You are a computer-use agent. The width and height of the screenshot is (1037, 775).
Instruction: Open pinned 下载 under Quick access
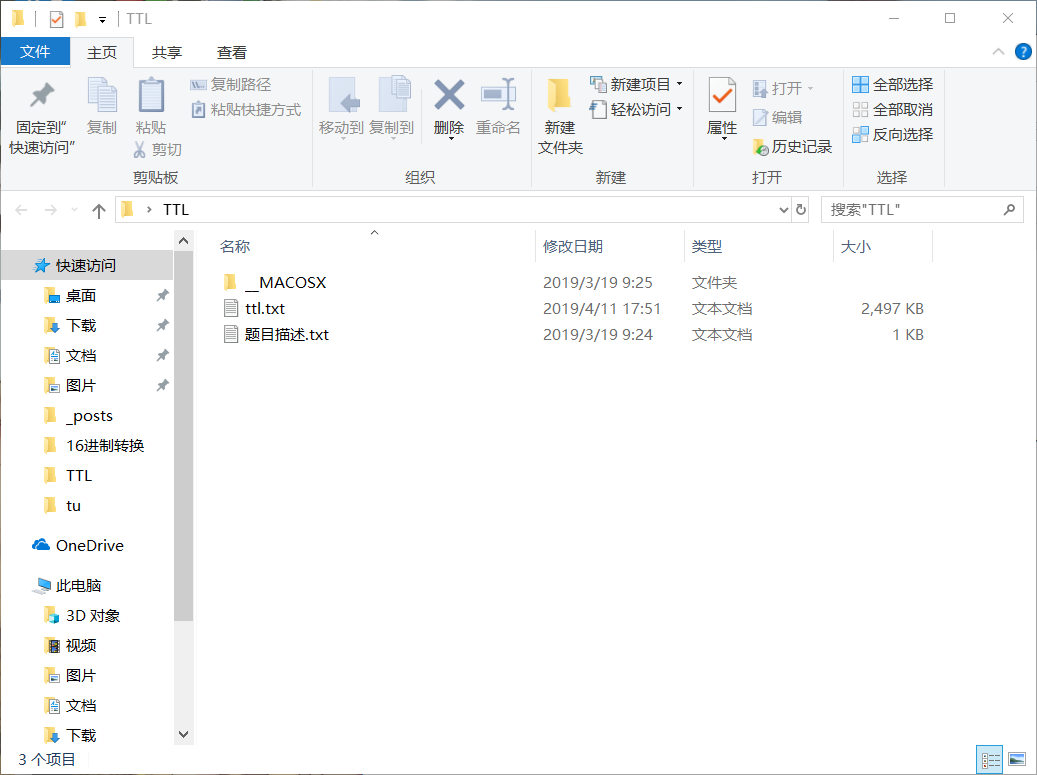click(81, 325)
